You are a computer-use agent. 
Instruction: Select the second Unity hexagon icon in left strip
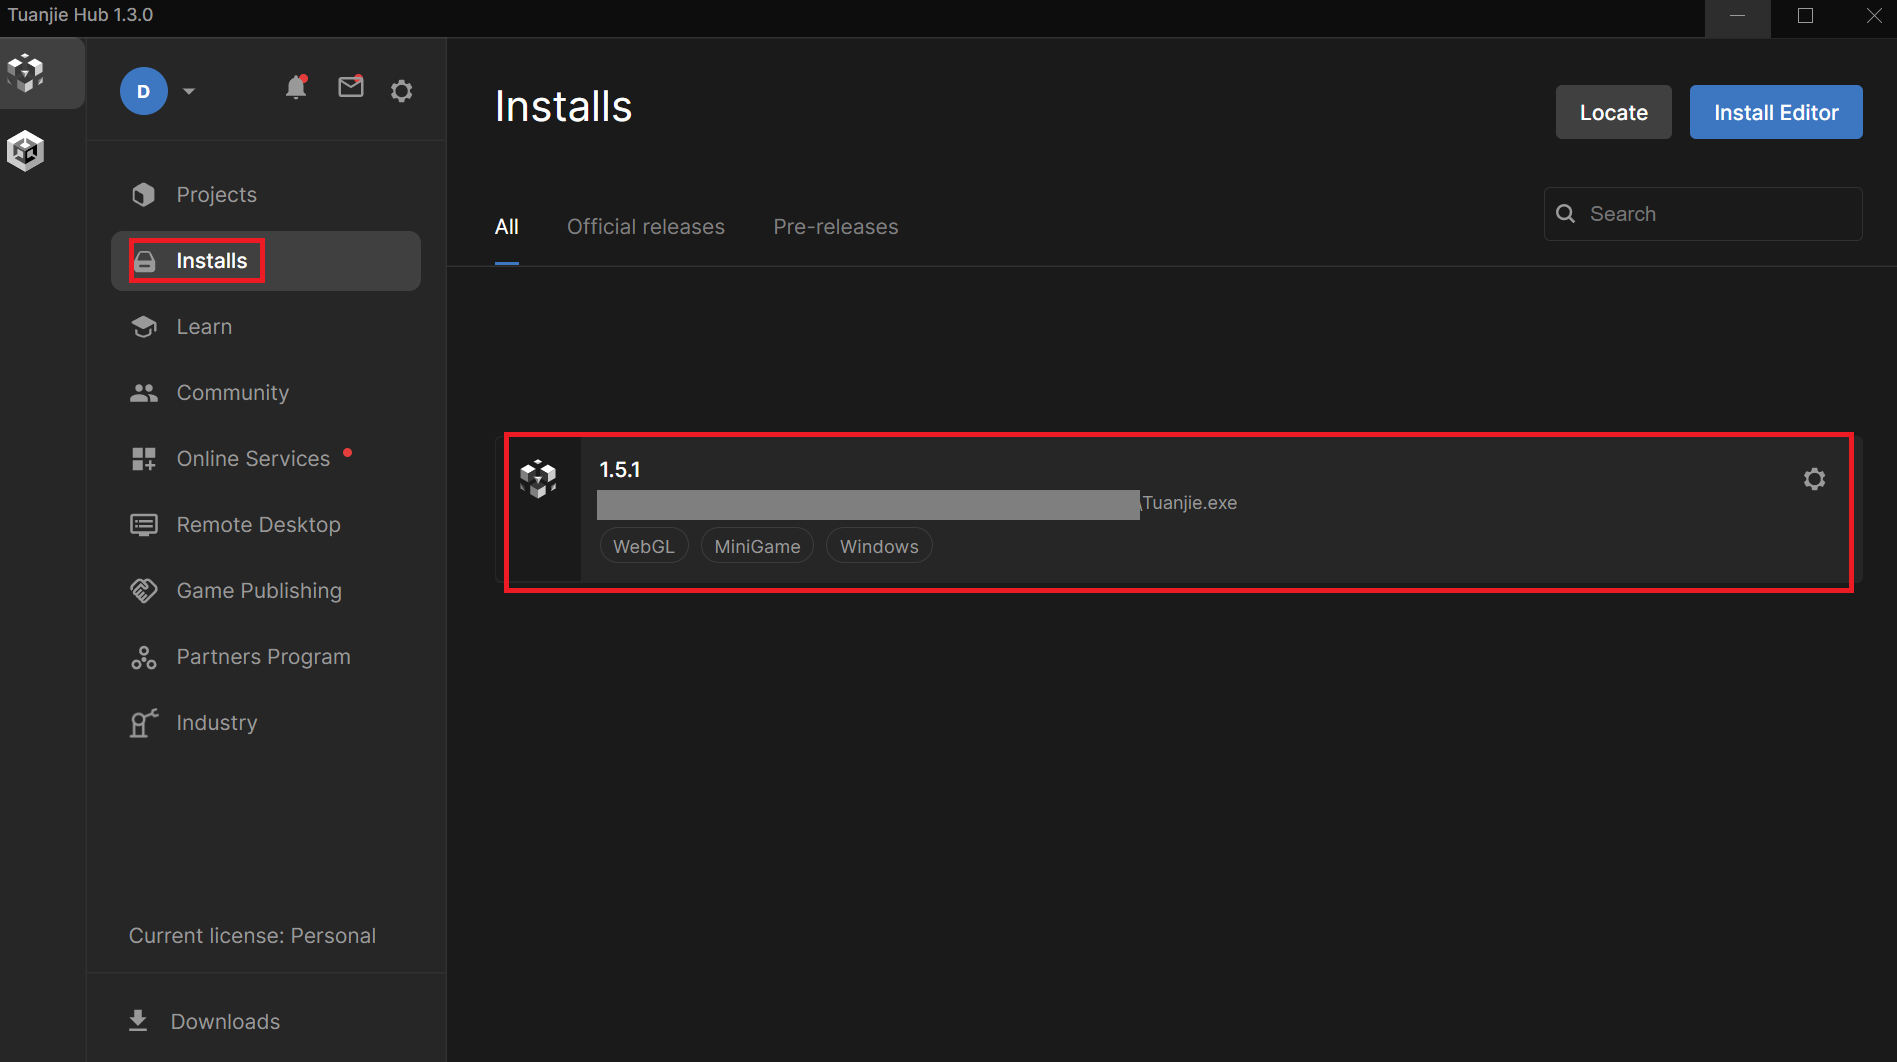pyautogui.click(x=26, y=151)
